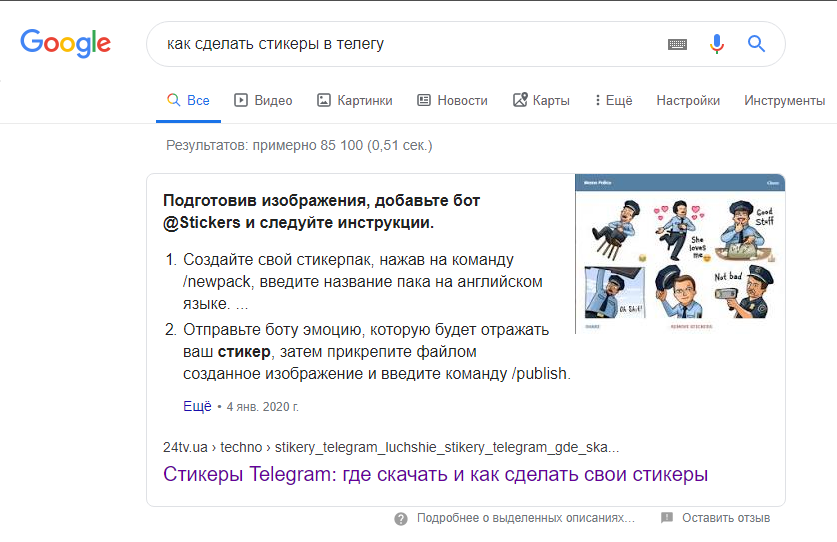
Task: Open Подробнее о выделенных описаниях link
Action: 526,518
